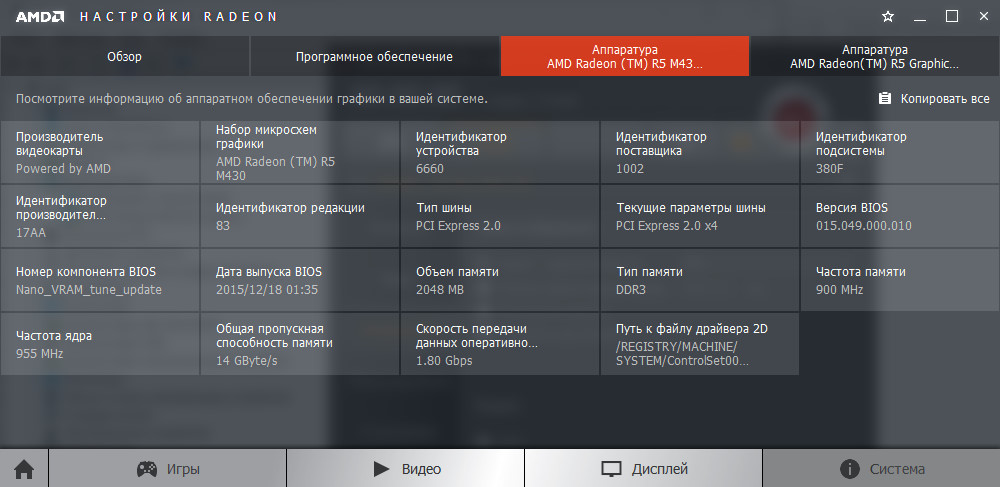Click the bandwidth value 14 GByte/s
The image size is (1000, 487).
(247, 361)
